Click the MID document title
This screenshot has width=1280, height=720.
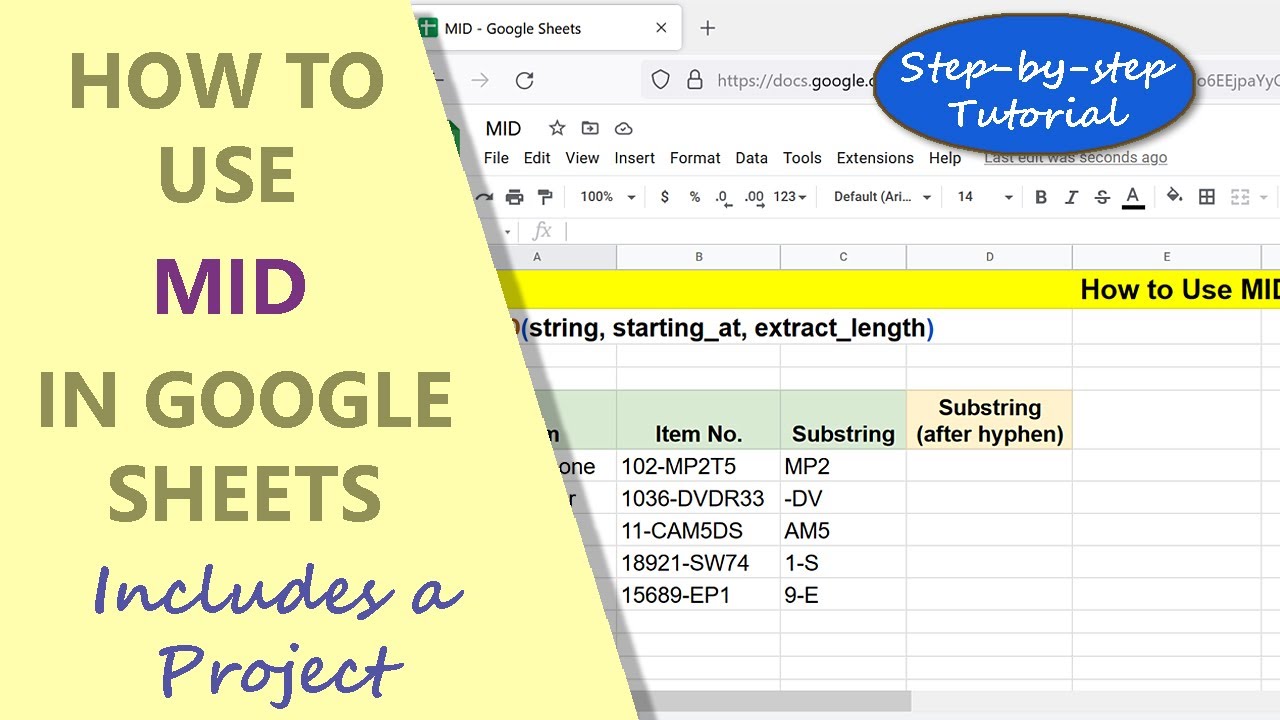pos(503,128)
